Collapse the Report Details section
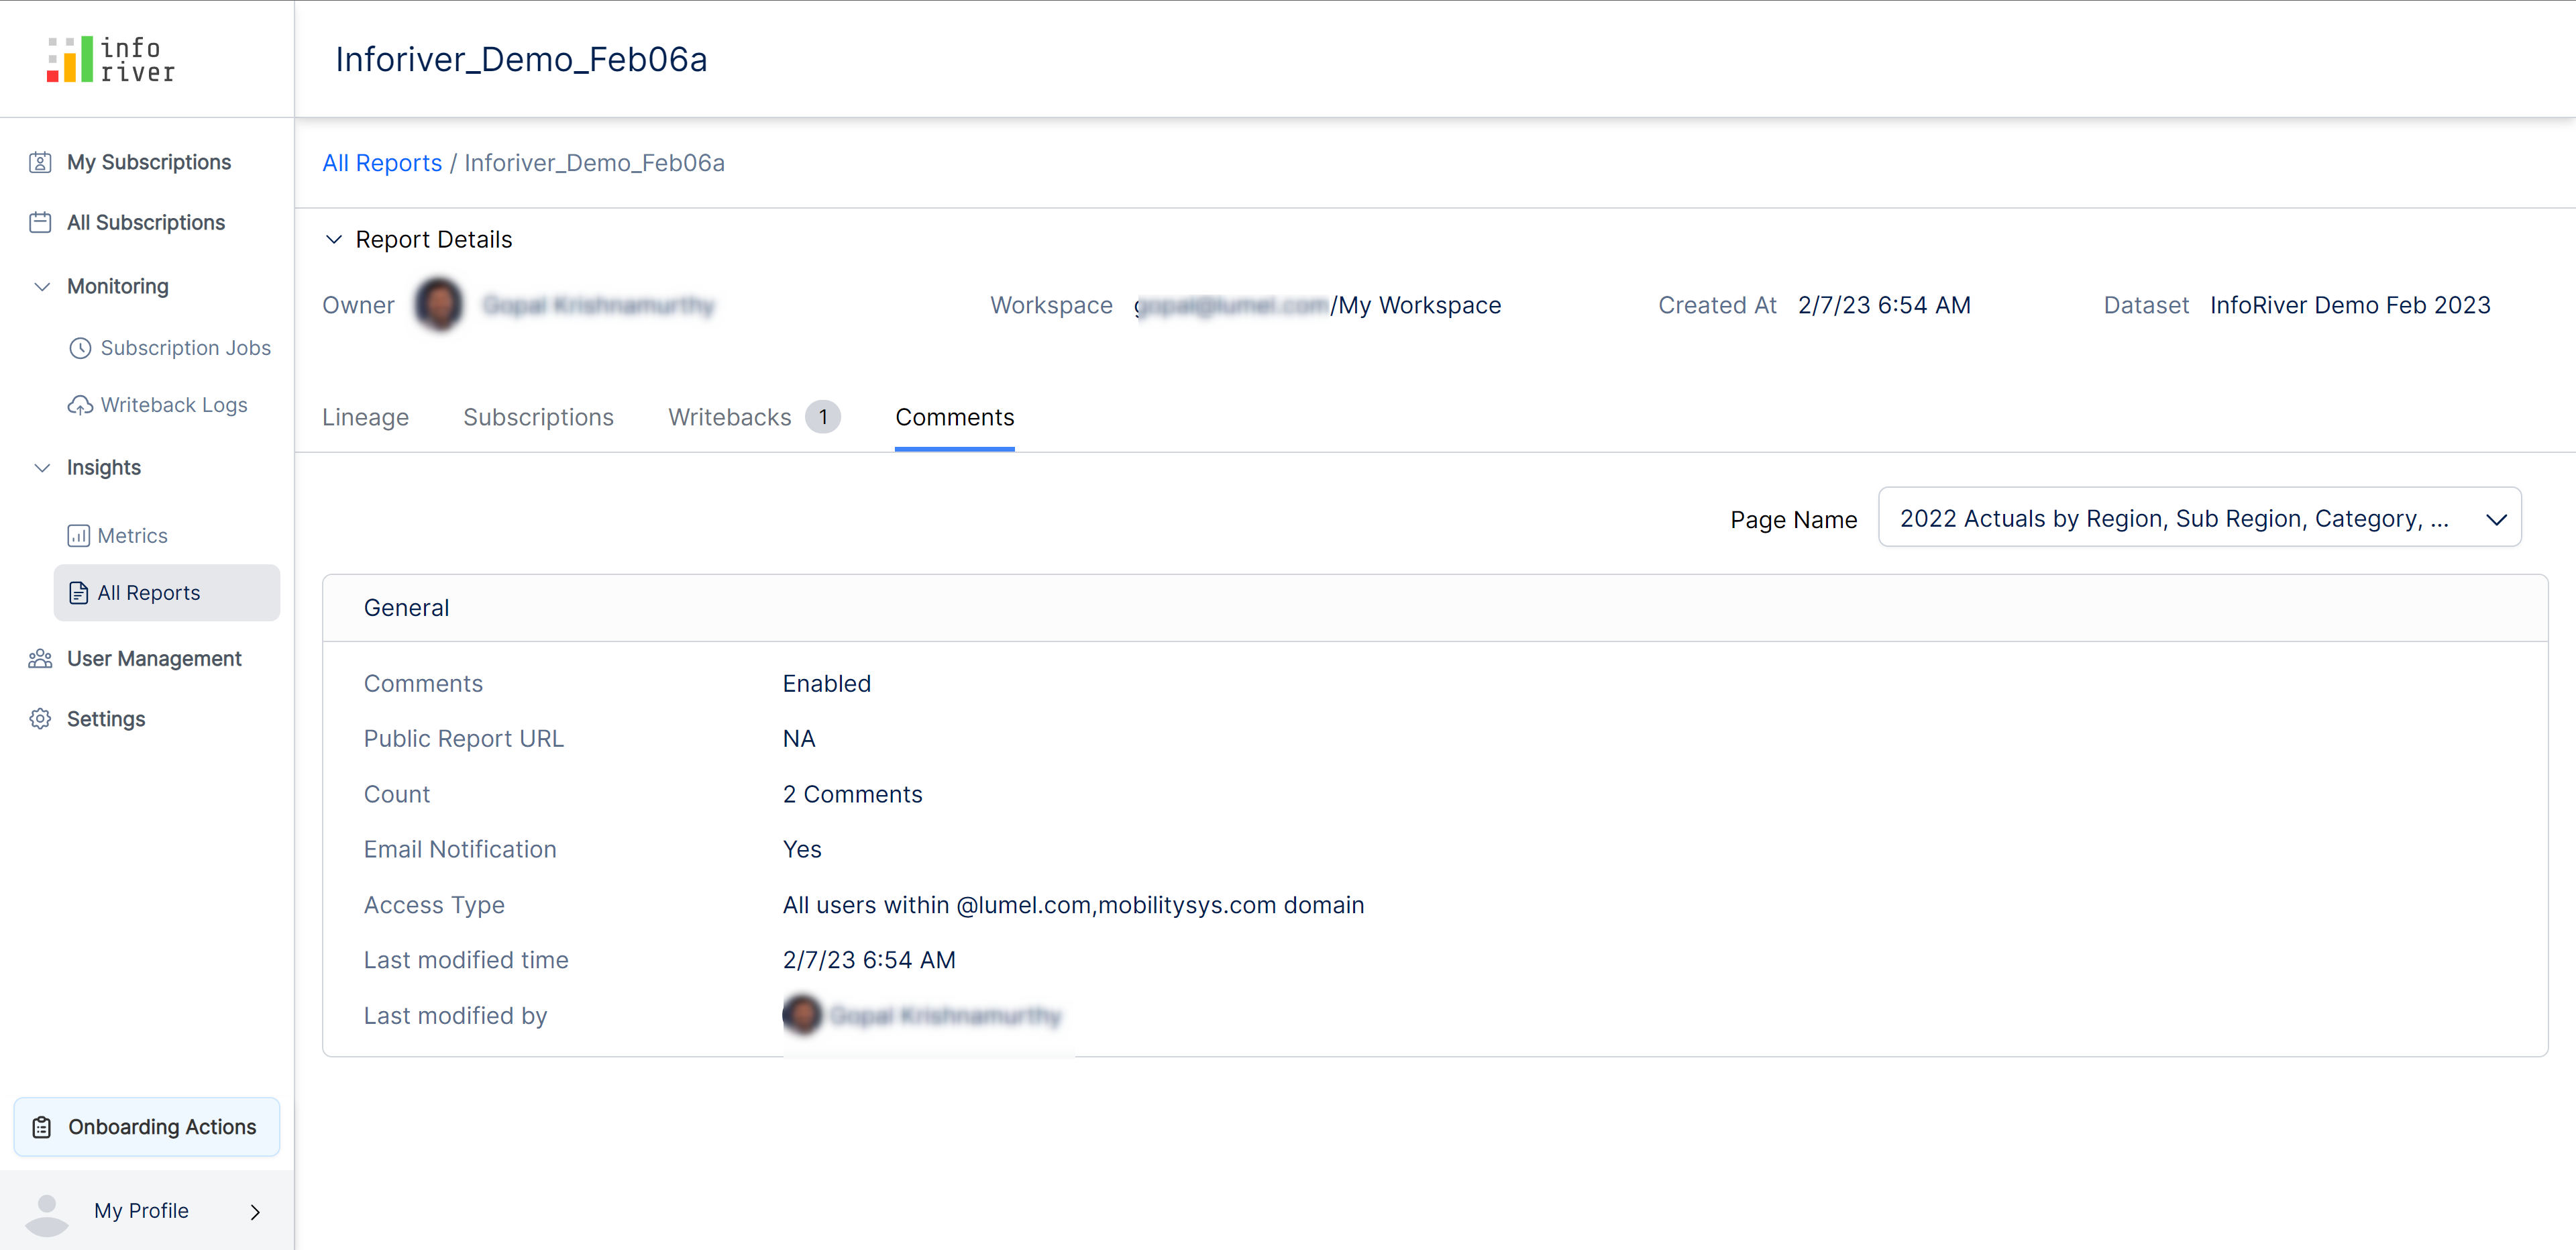Screen dimensions: 2576x1250 (334, 240)
